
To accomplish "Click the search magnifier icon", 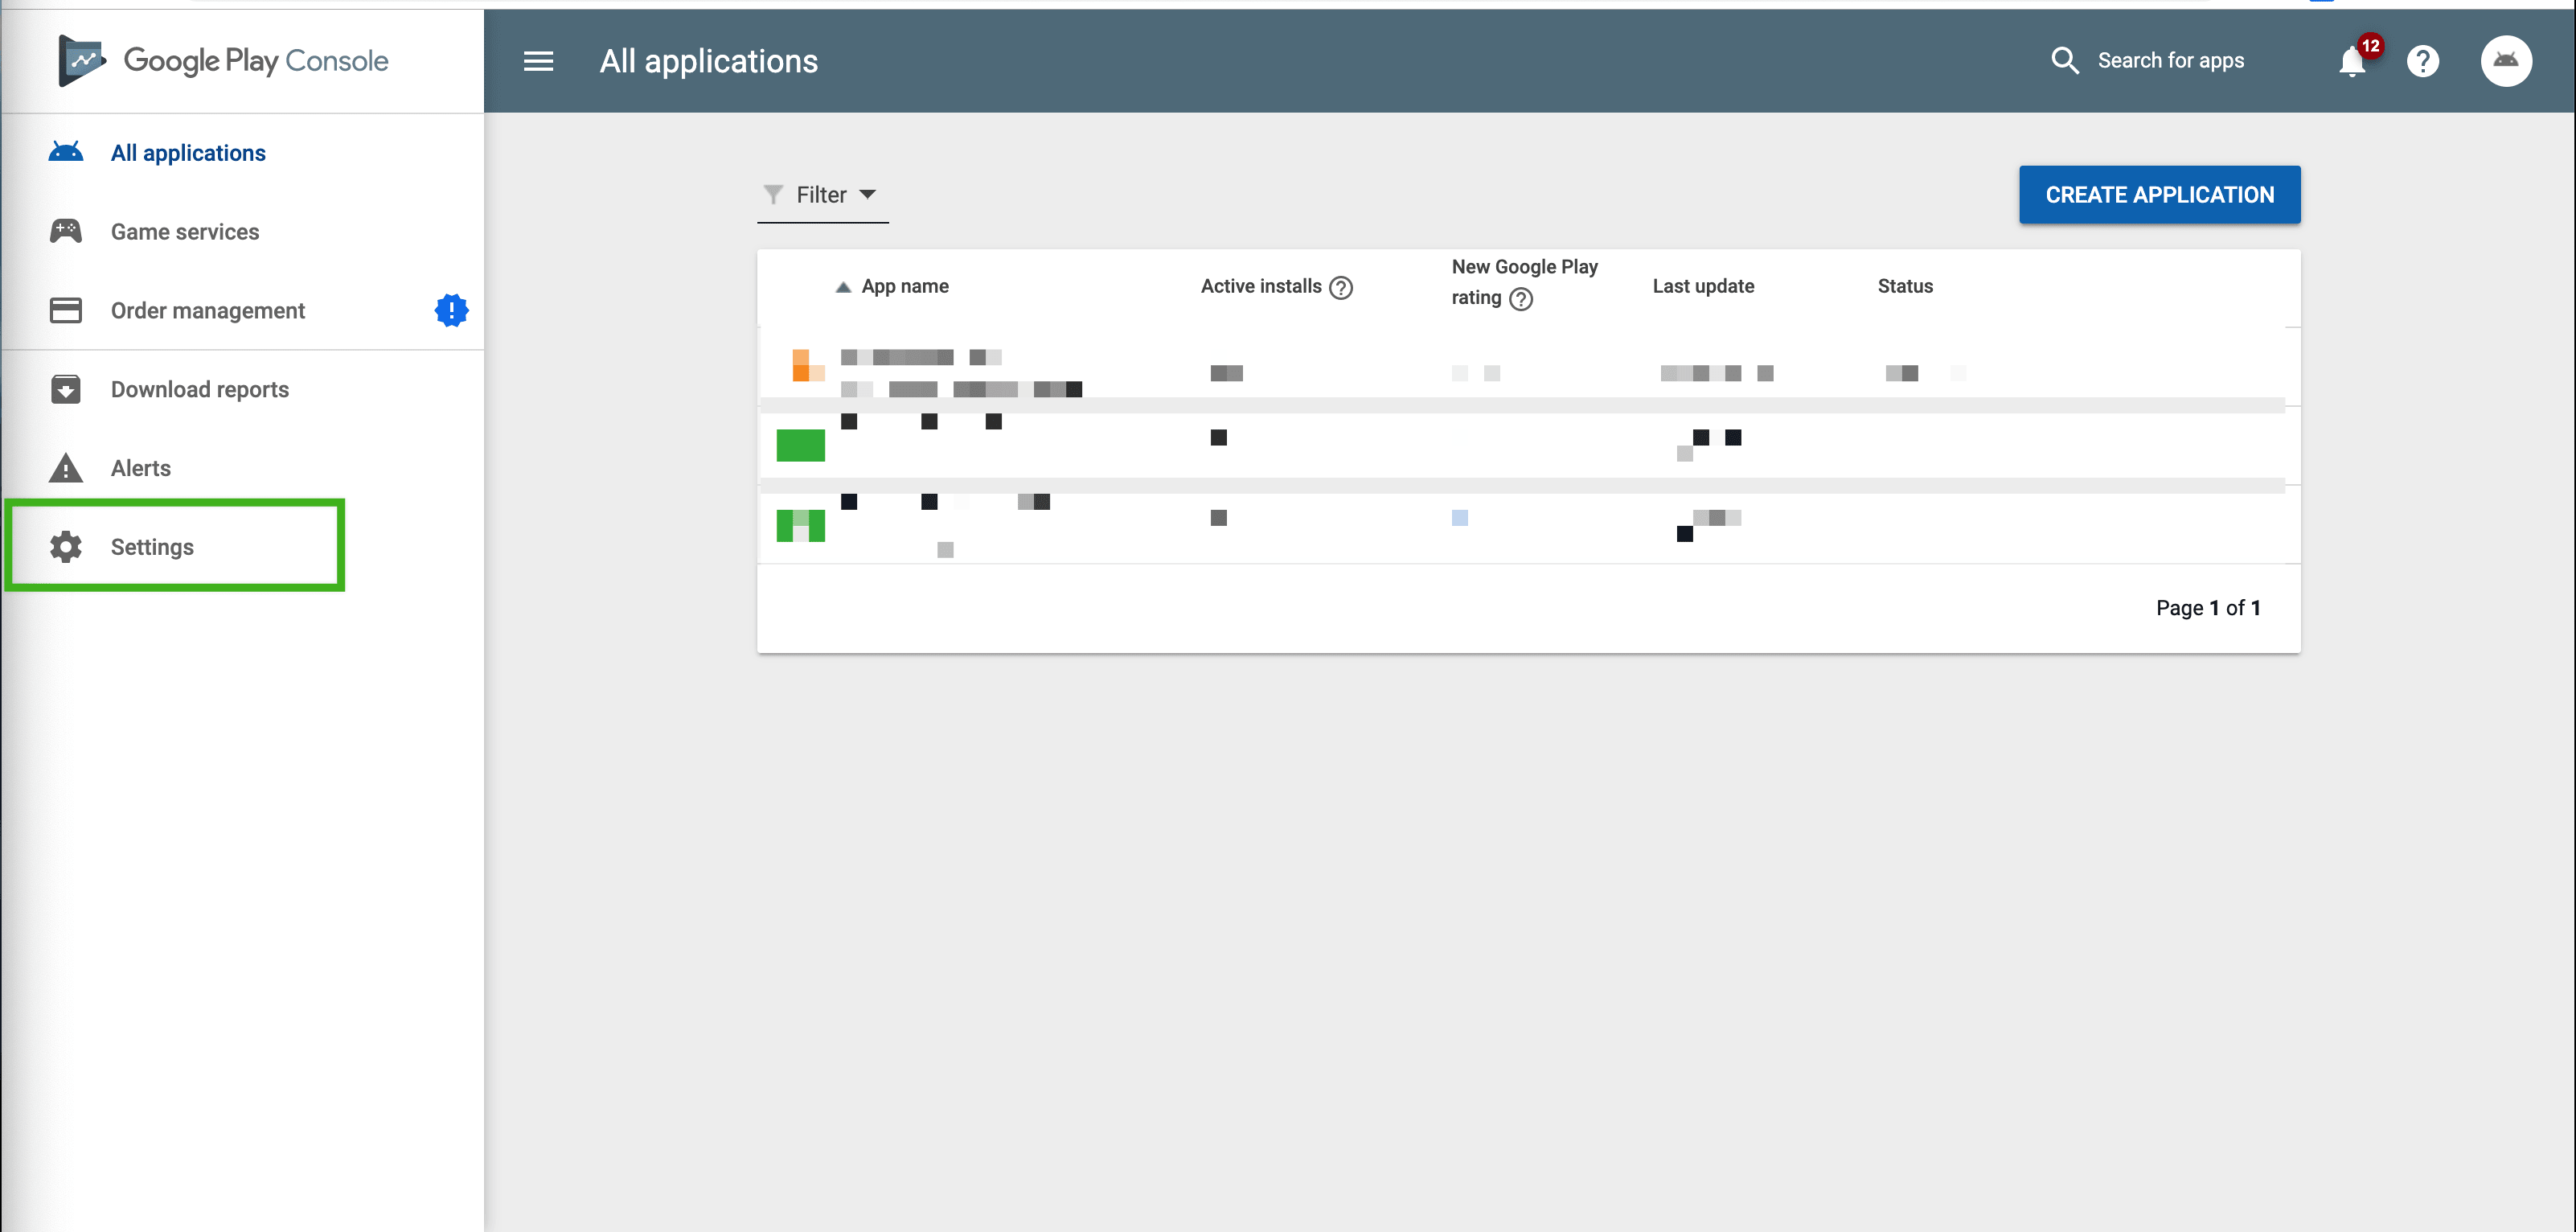I will tap(2064, 61).
